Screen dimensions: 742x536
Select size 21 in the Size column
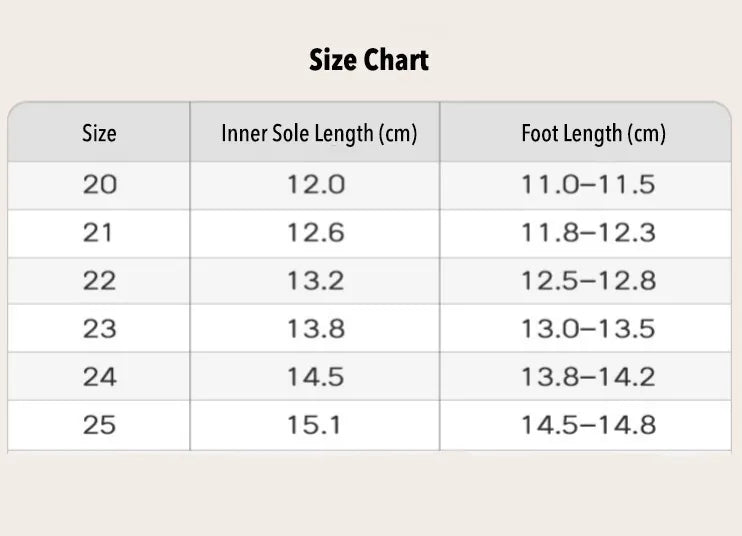pos(99,233)
